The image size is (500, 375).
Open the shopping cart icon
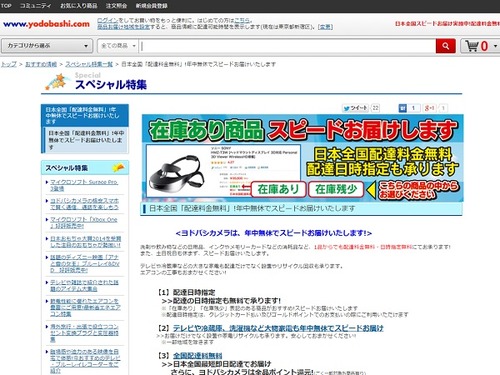[x=472, y=46]
